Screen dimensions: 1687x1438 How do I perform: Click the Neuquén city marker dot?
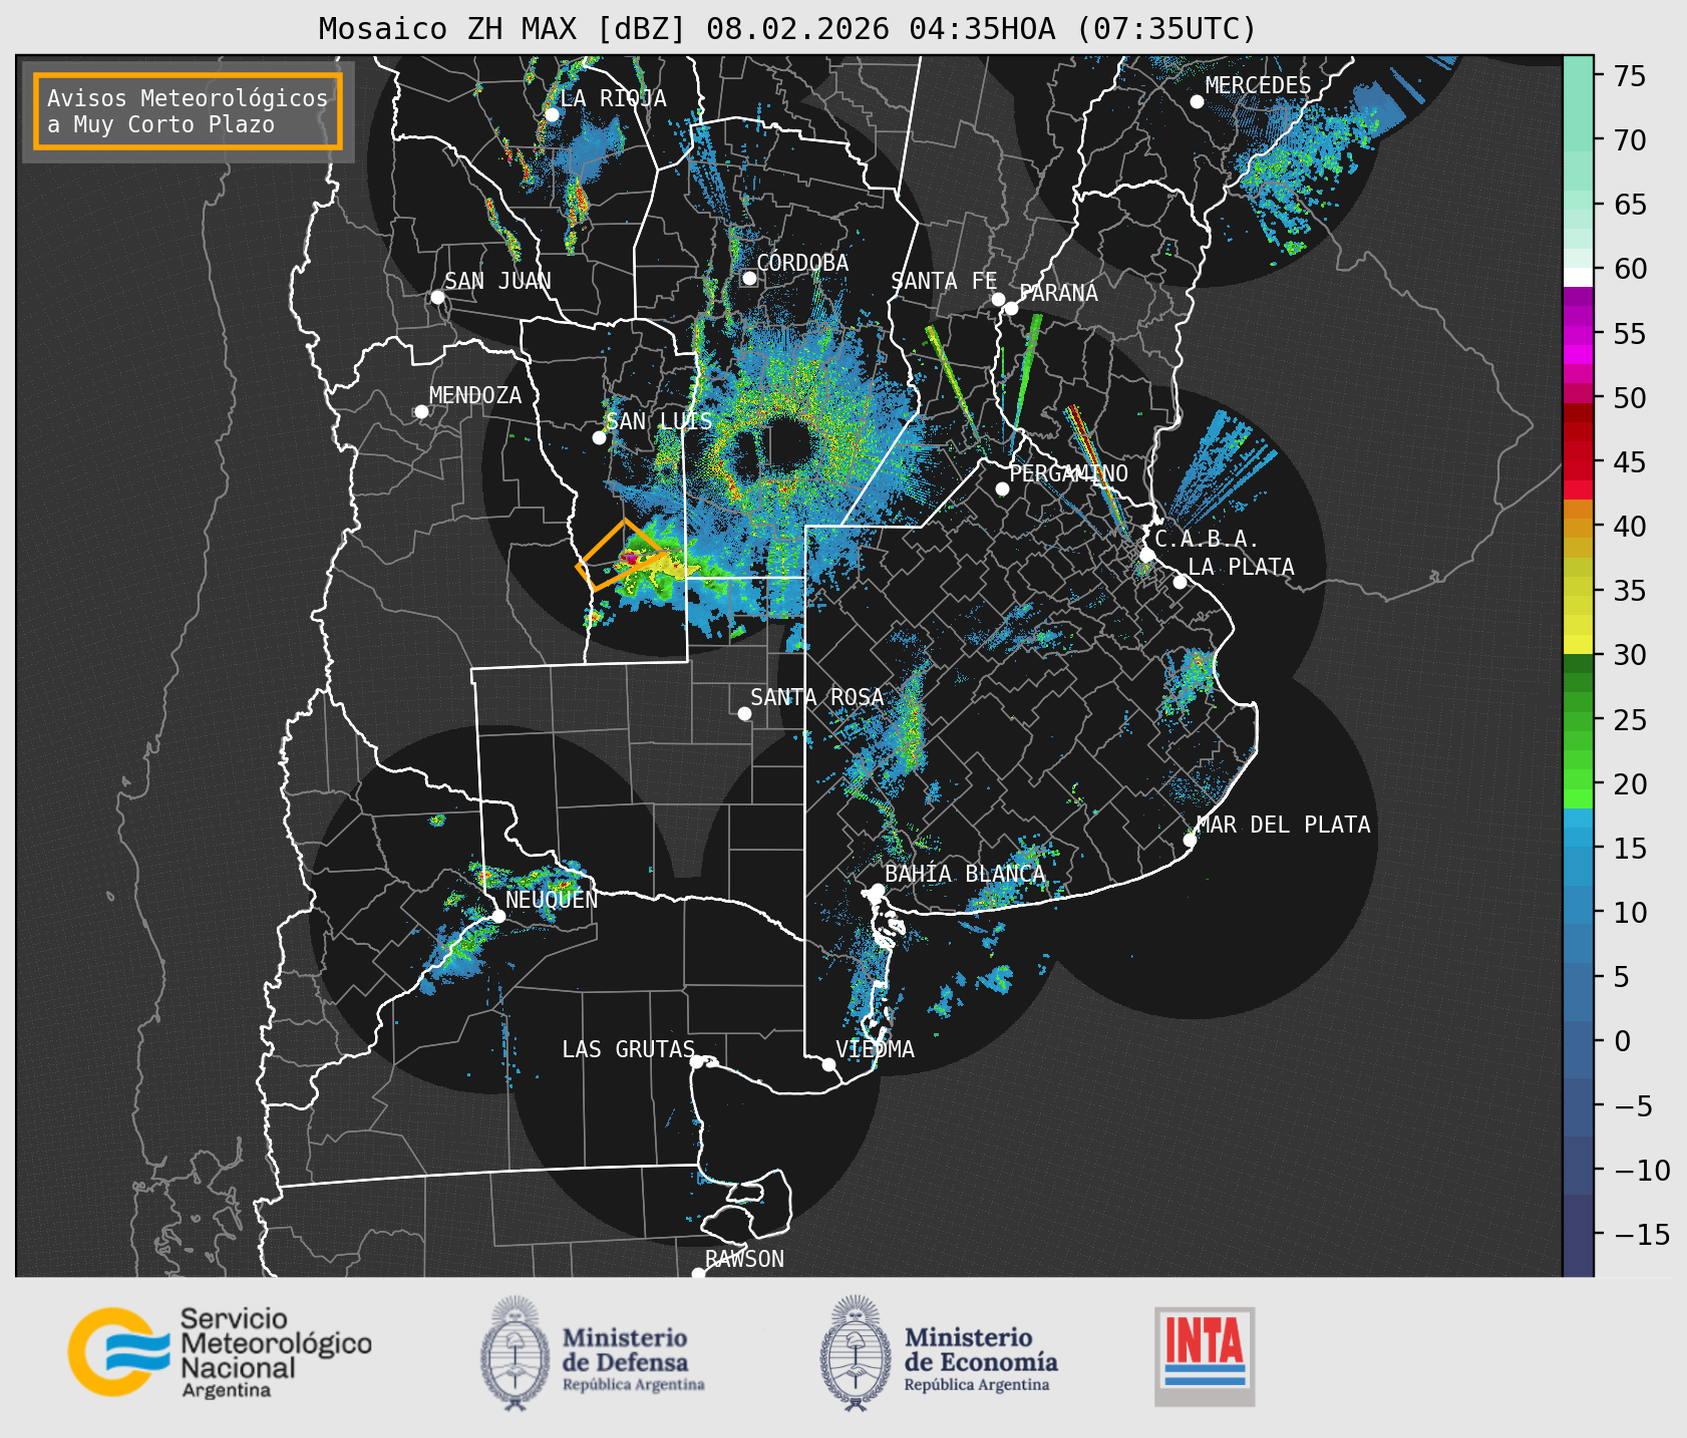pos(498,915)
